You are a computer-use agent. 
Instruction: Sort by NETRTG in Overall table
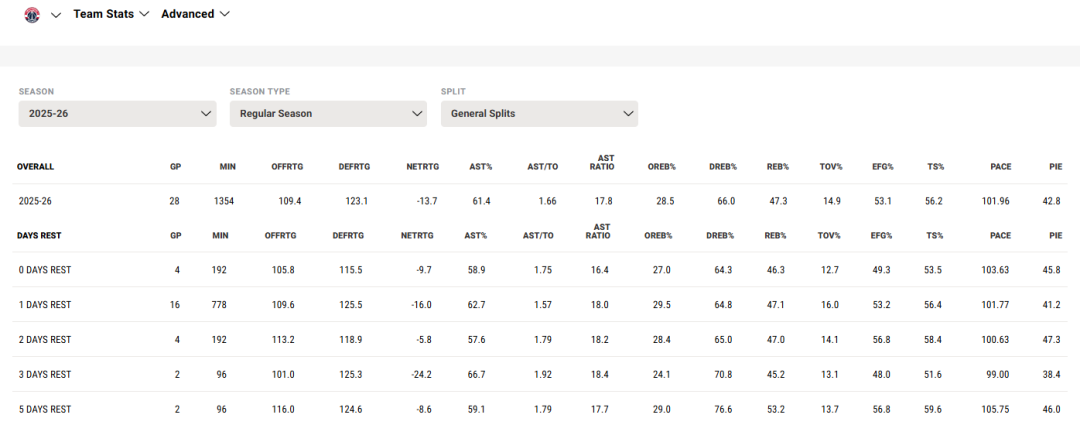click(420, 166)
